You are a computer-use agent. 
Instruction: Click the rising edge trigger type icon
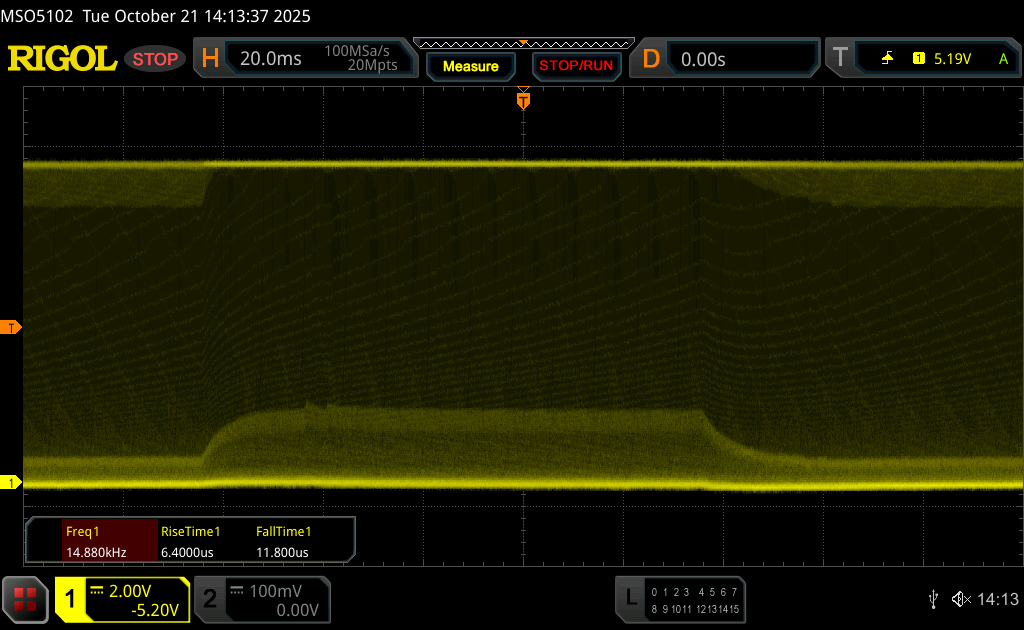pyautogui.click(x=886, y=59)
